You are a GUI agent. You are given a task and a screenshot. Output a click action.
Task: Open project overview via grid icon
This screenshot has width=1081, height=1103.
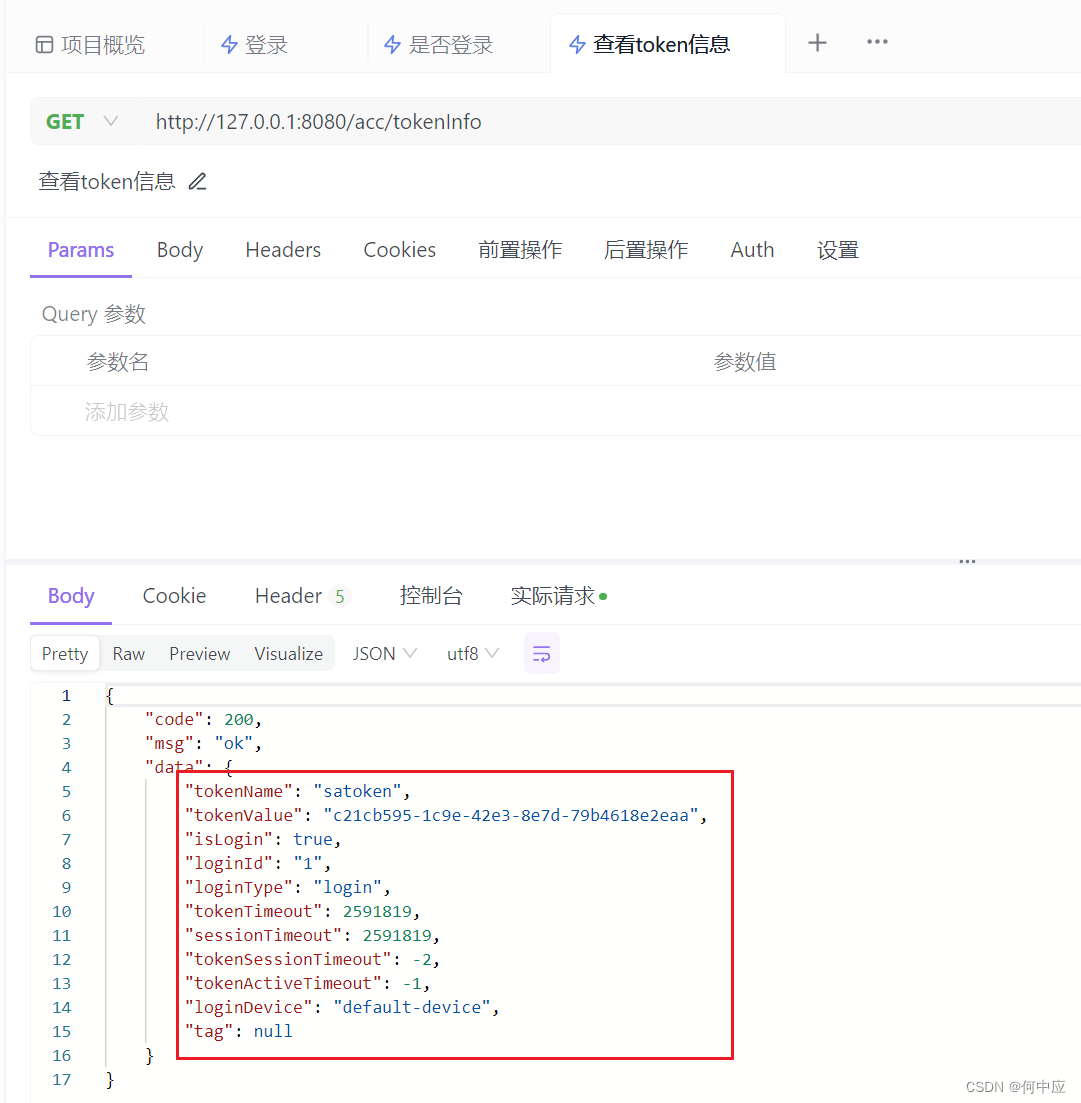point(43,43)
